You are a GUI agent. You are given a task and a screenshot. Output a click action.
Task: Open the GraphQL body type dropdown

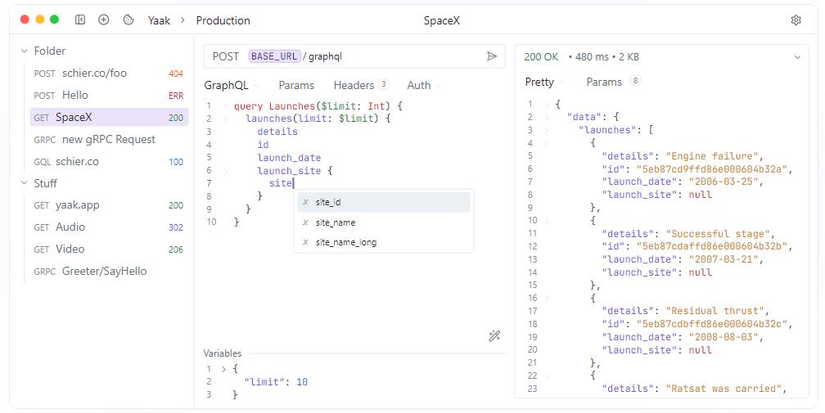click(x=231, y=85)
